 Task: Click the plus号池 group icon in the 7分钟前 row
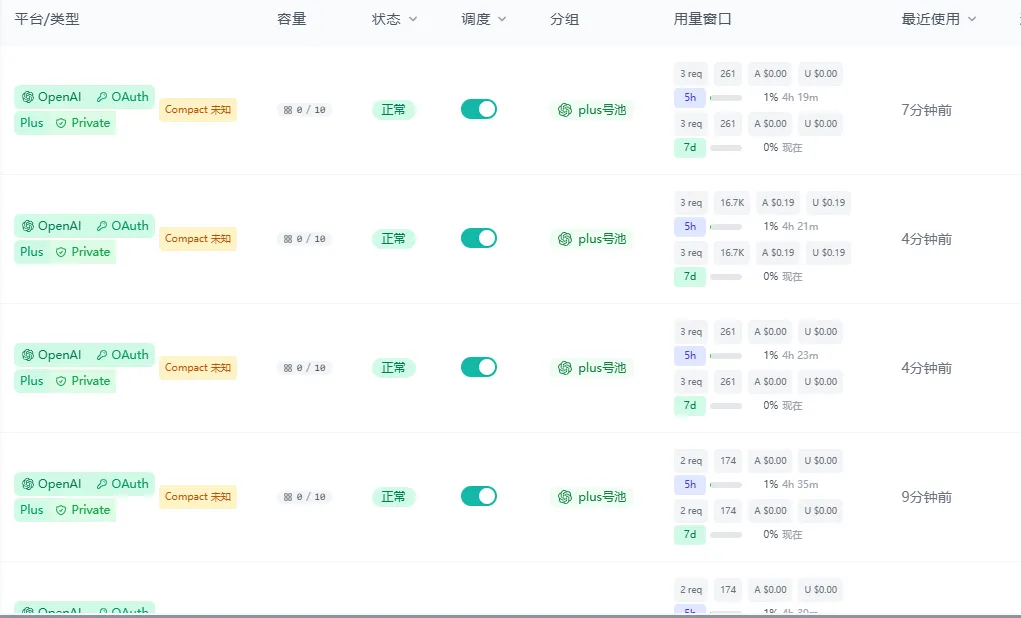coord(565,110)
